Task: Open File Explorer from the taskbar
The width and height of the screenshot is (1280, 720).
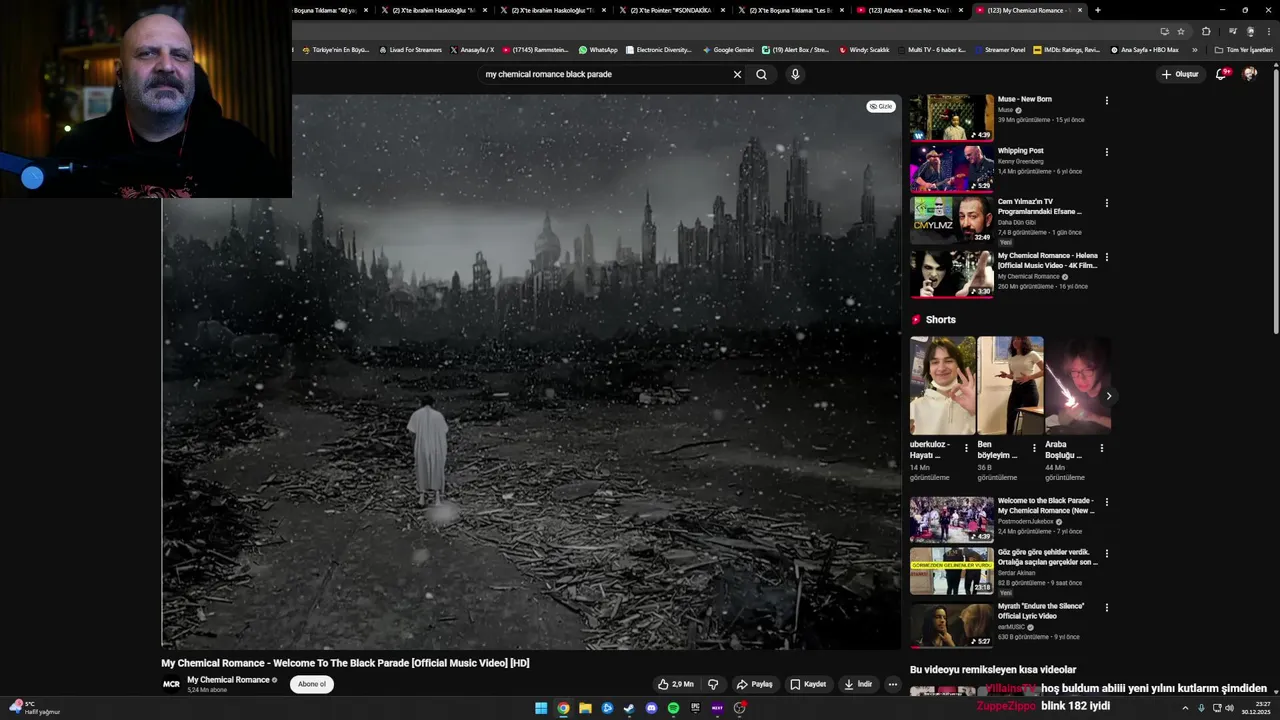Action: [x=585, y=708]
